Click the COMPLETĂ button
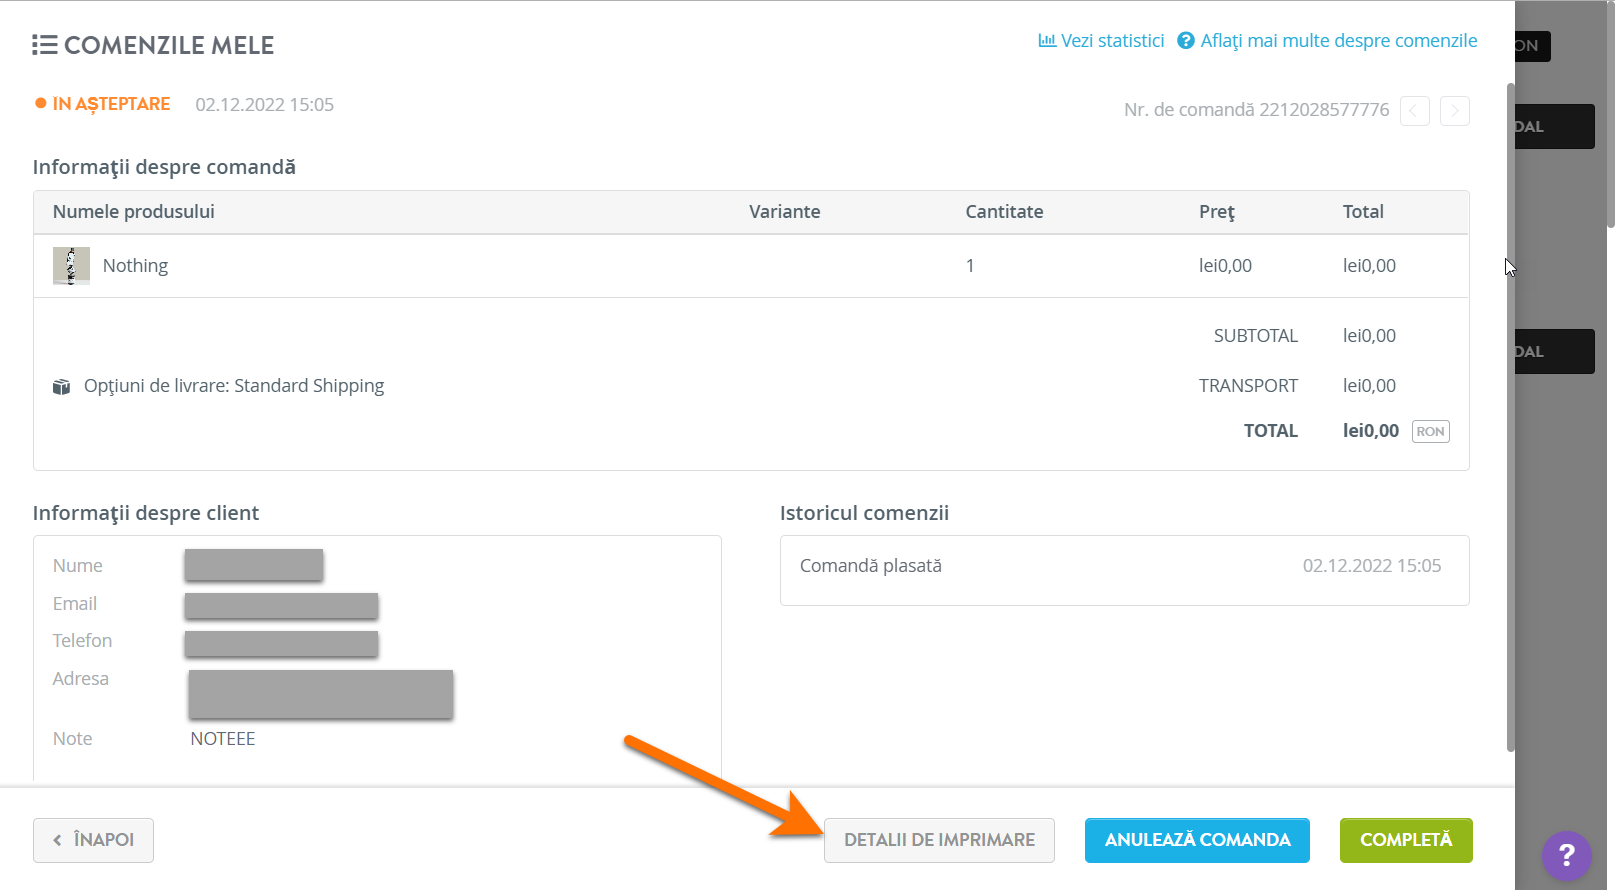 pos(1406,840)
